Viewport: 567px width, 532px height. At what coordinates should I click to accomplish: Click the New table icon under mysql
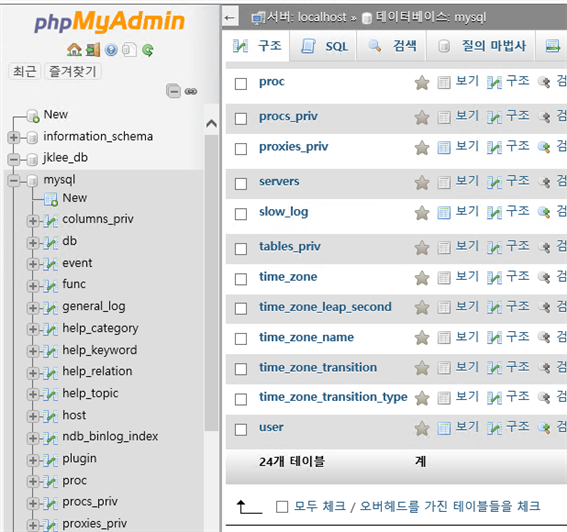(x=51, y=199)
